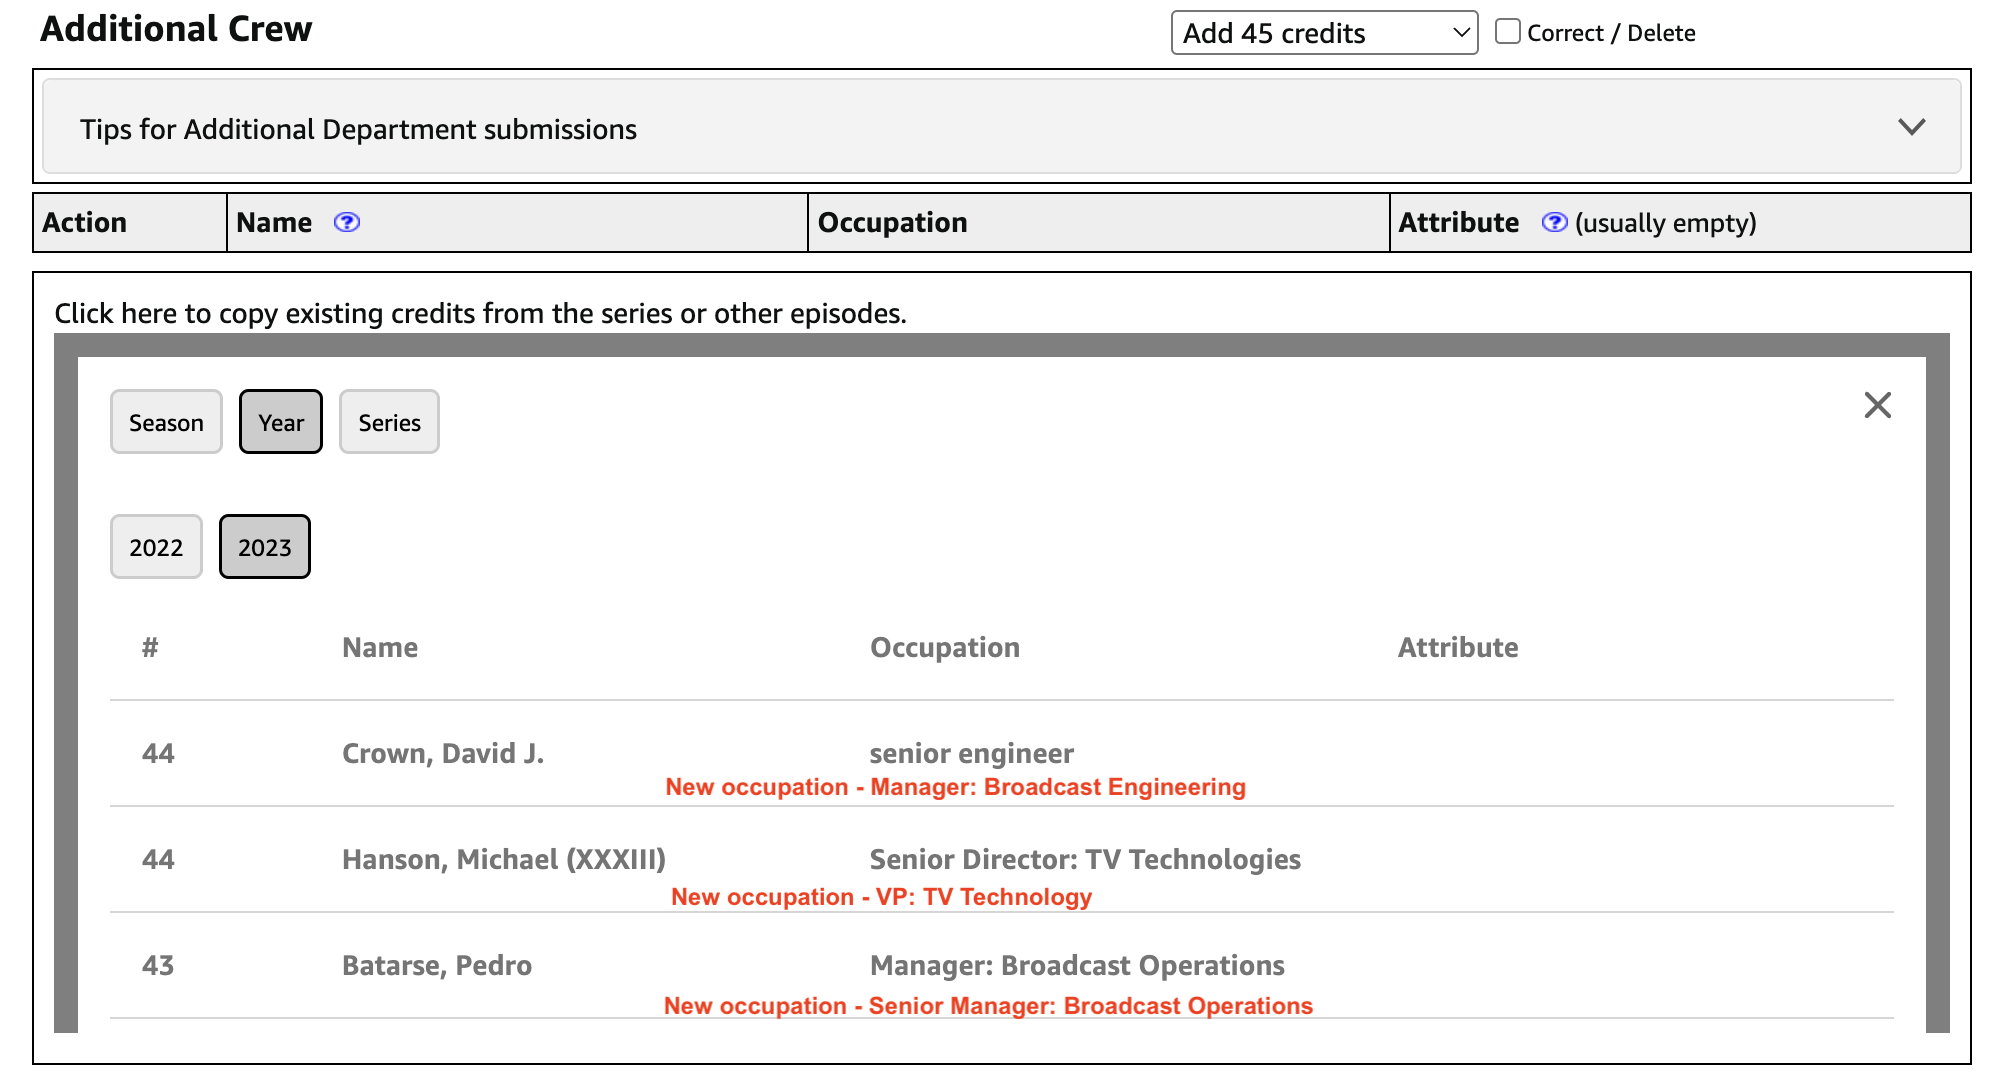Select the Hanson, Michael (XXXIII) credit row
The image size is (1990, 1082).
[503, 859]
